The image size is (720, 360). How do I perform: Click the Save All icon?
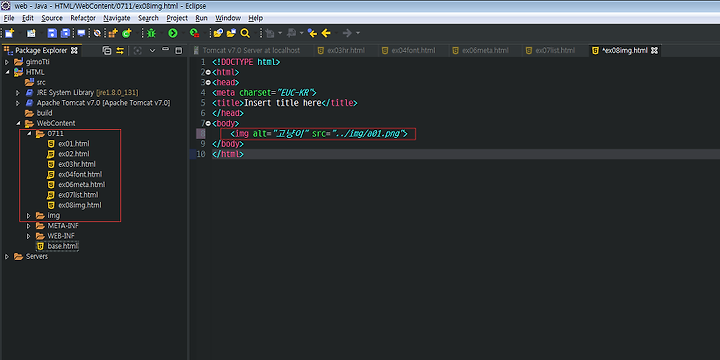click(65, 33)
